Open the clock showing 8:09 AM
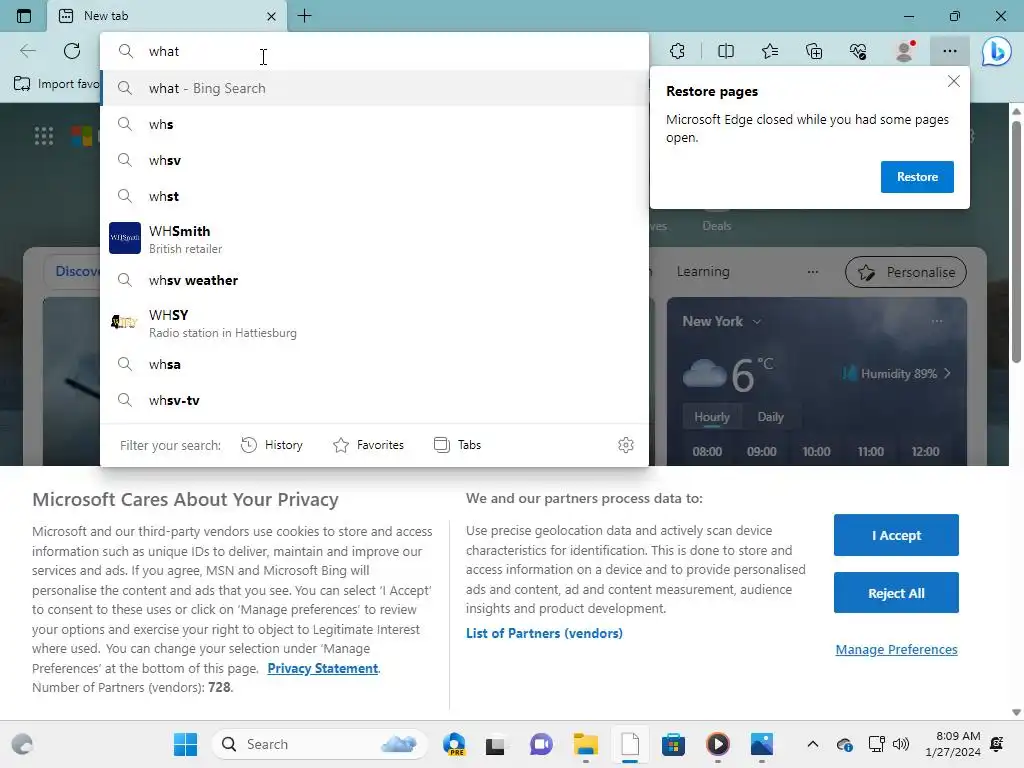1024x768 pixels. [x=953, y=744]
